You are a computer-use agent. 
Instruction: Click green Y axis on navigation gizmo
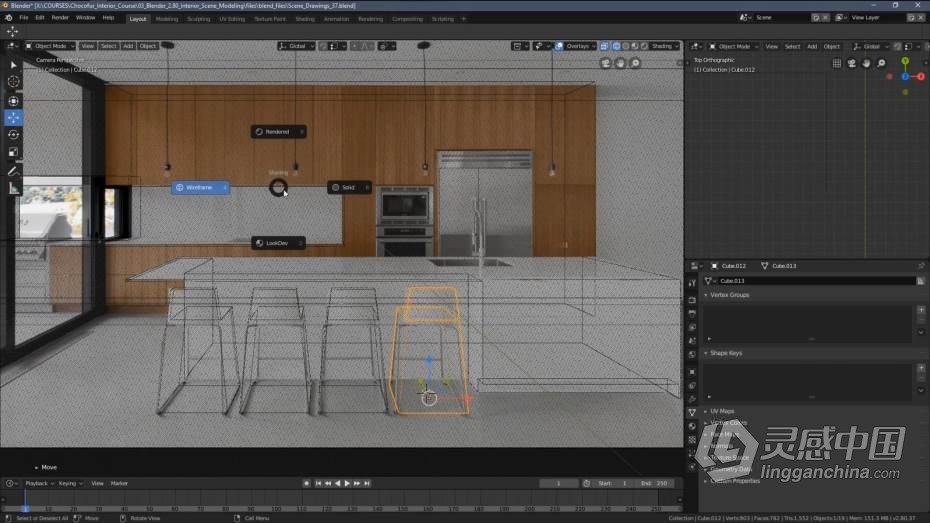[x=905, y=61]
